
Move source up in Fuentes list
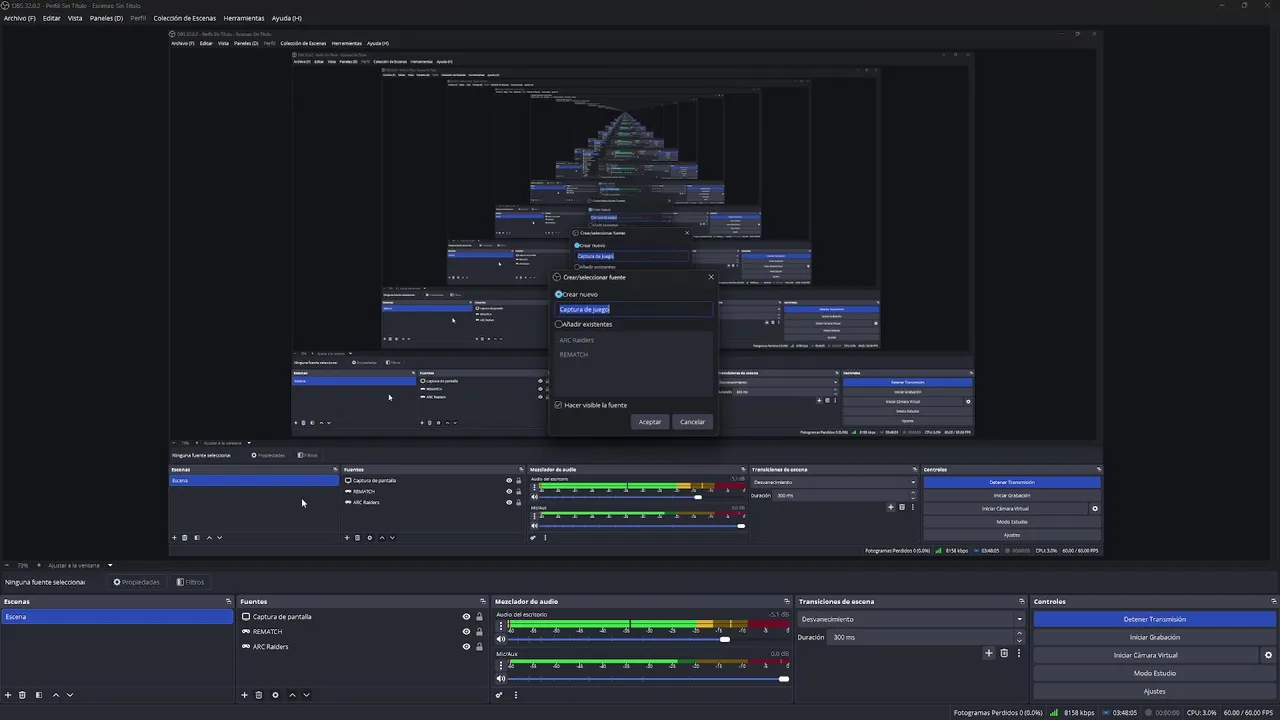[292, 695]
